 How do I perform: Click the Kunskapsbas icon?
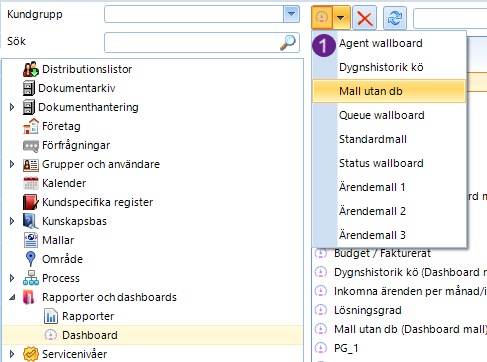tap(31, 221)
